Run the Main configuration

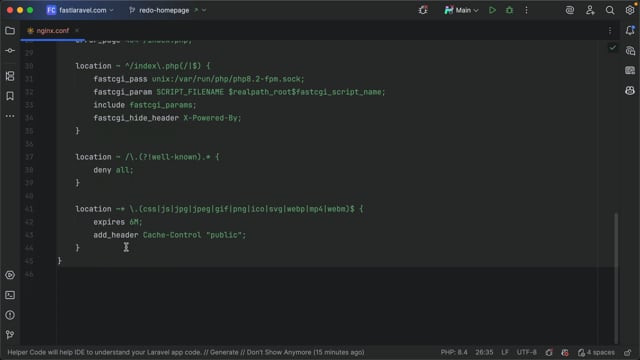(x=492, y=10)
